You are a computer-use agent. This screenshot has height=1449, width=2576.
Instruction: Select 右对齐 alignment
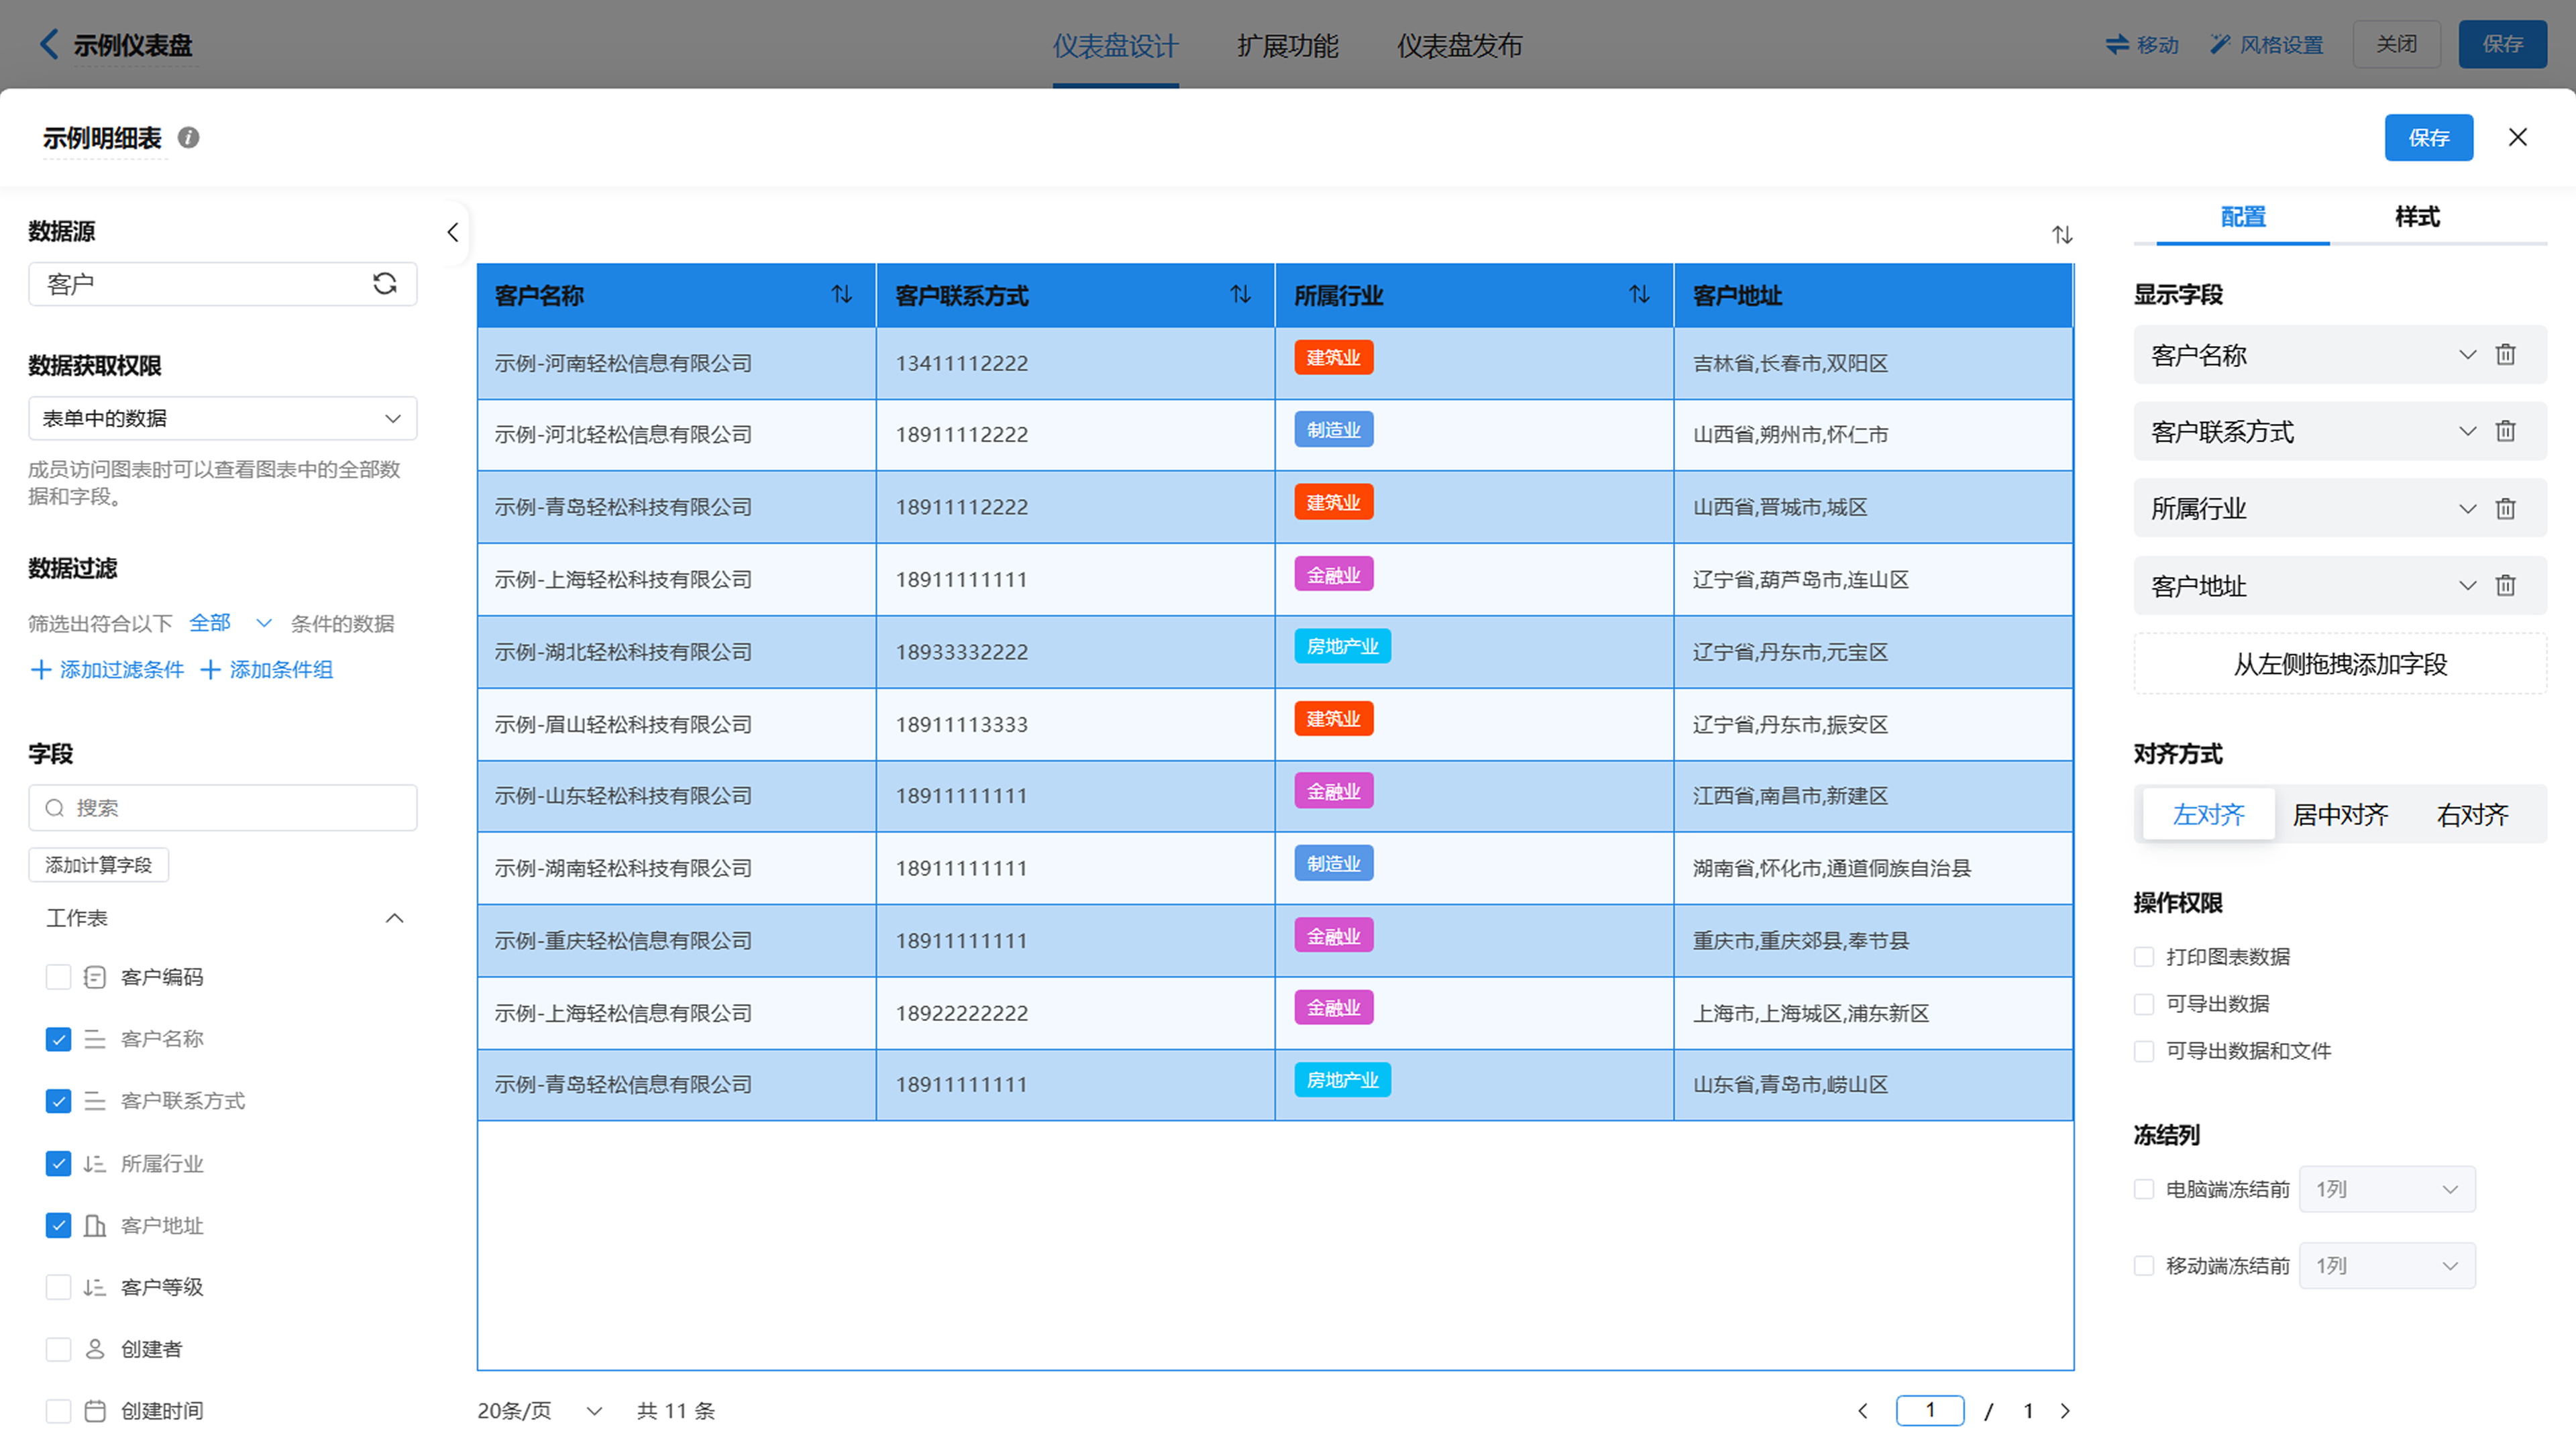2472,815
